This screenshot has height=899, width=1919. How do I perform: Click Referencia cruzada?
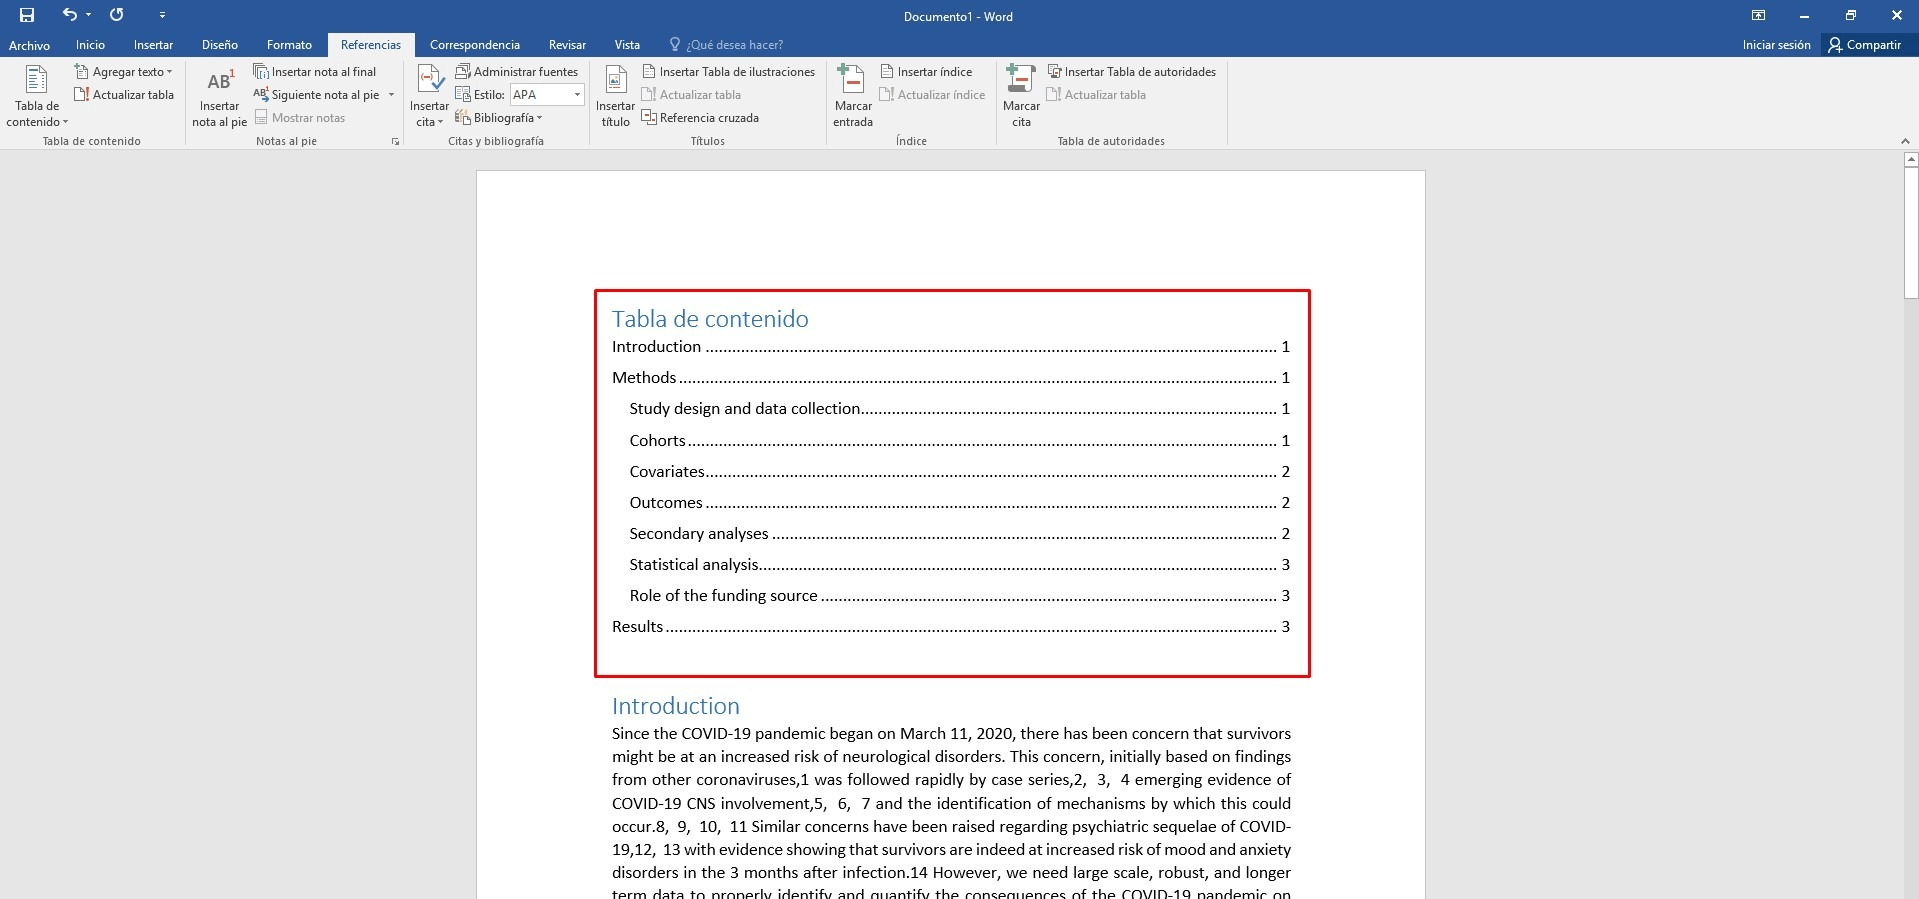pos(700,118)
